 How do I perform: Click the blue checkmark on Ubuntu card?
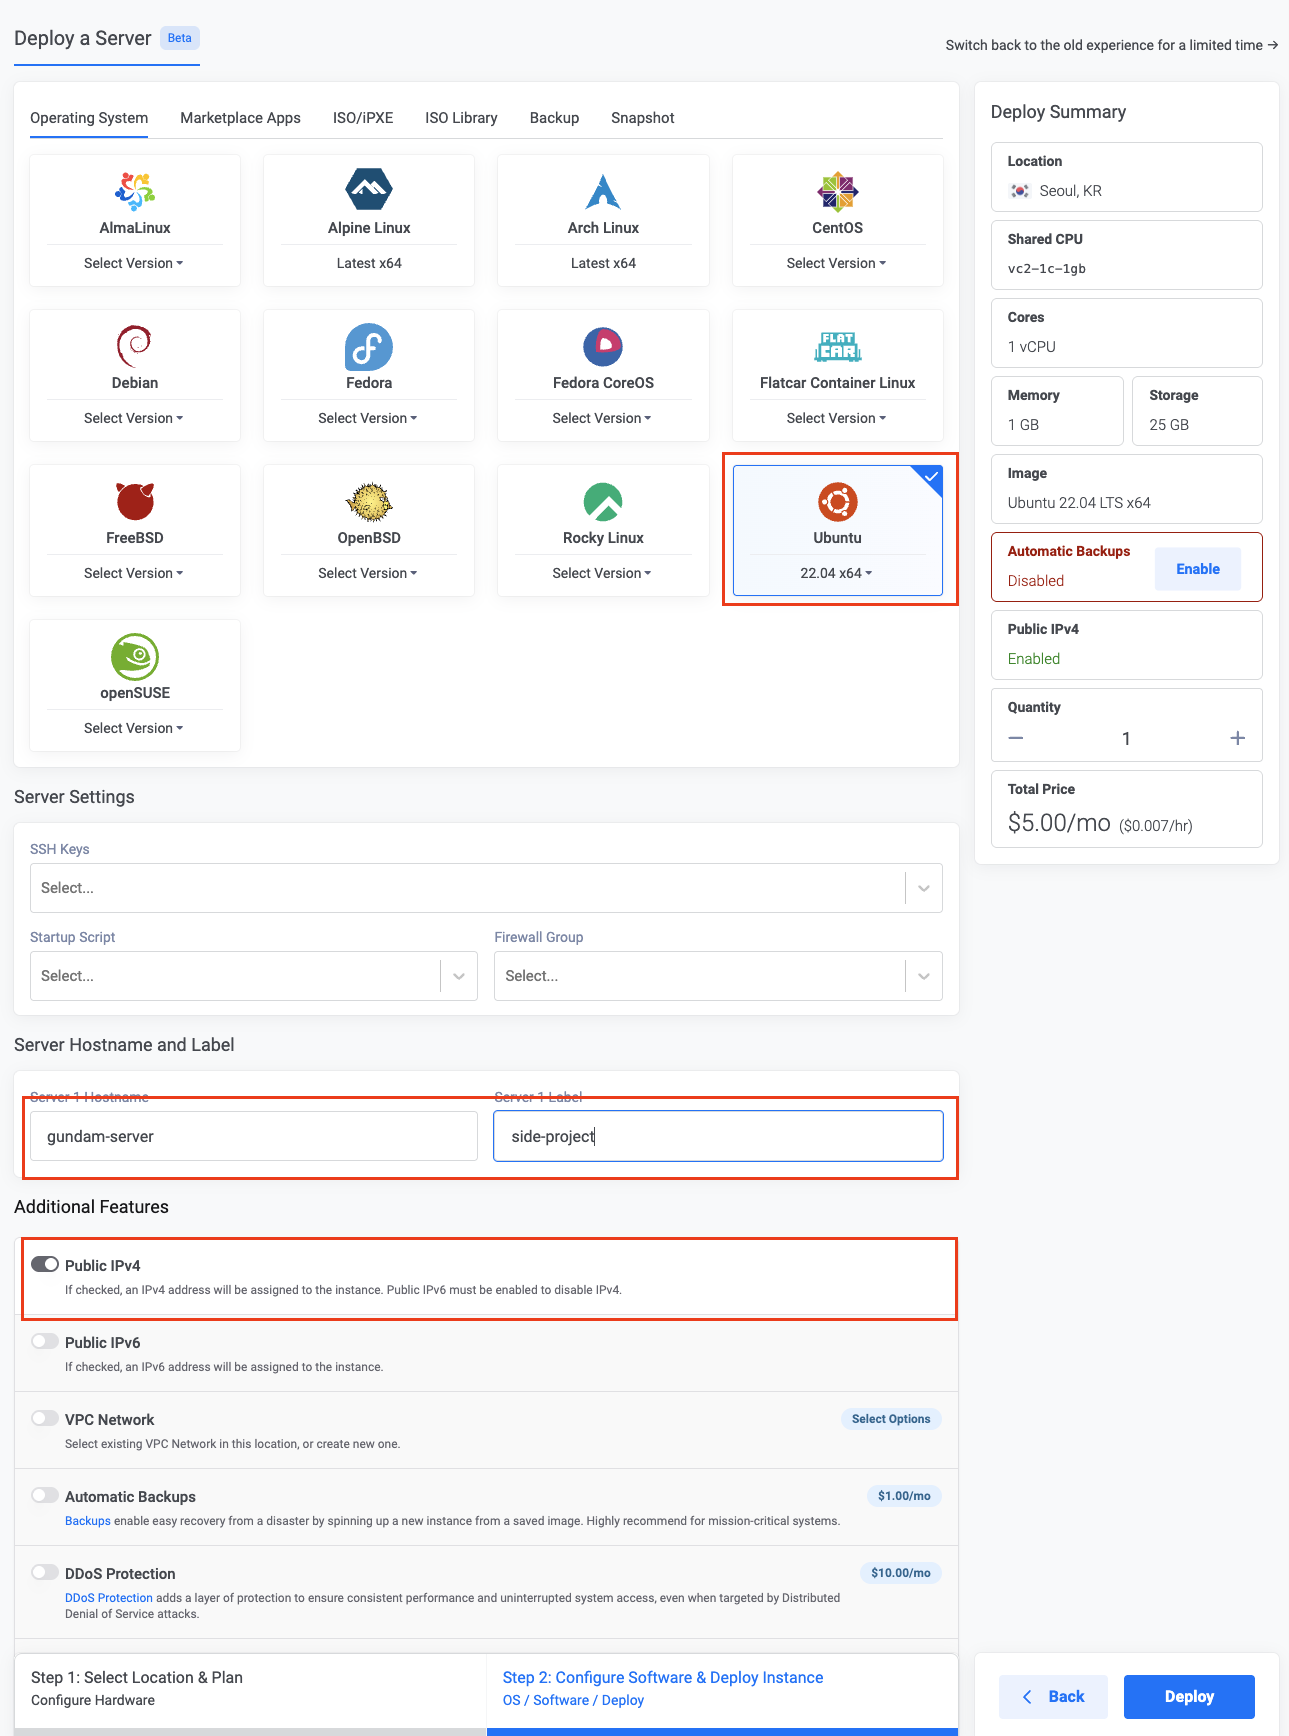tap(932, 477)
